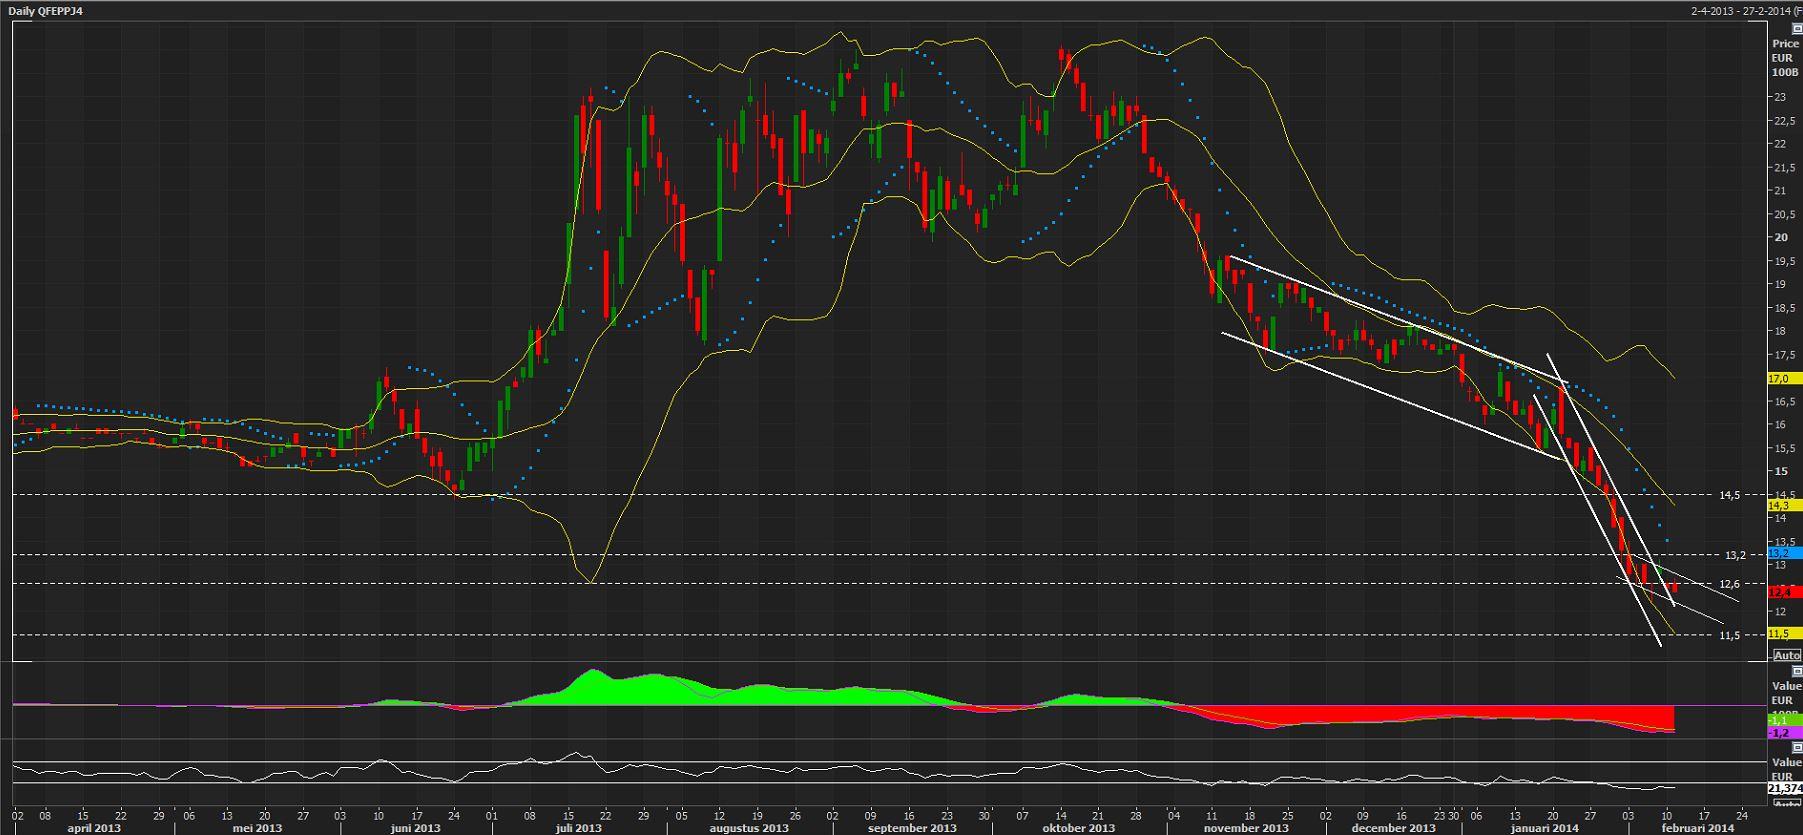Screen dimensions: 1803x835
Task: Click the 12,6 horizontal line label
Action: (x=1730, y=584)
